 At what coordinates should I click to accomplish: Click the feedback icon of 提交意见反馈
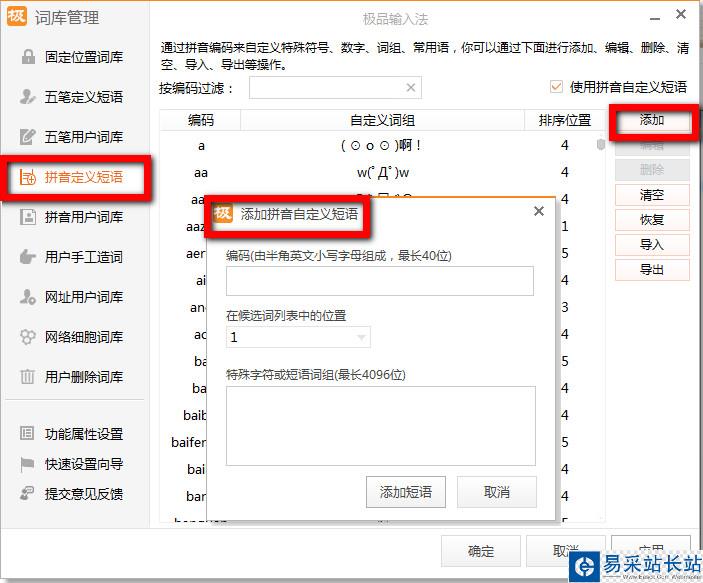(27, 493)
